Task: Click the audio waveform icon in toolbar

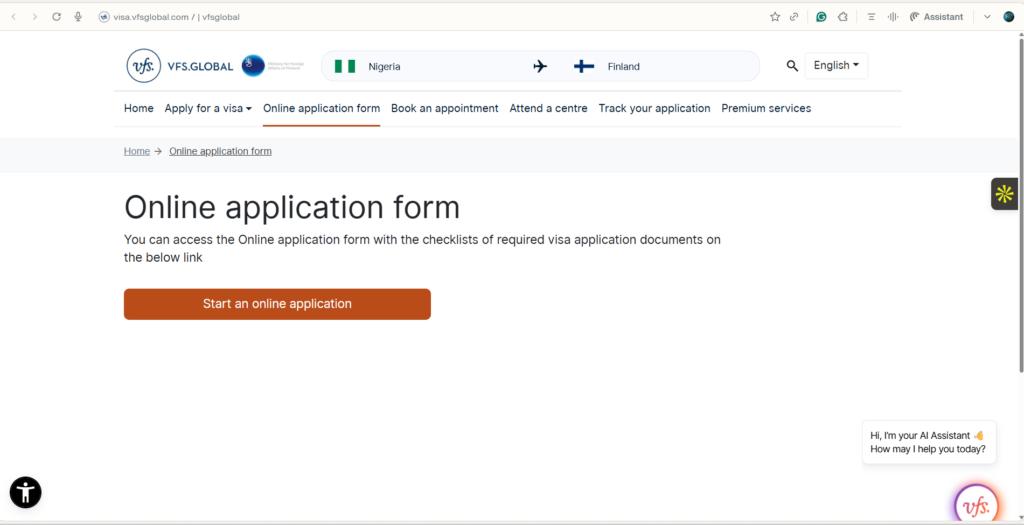Action: (893, 17)
